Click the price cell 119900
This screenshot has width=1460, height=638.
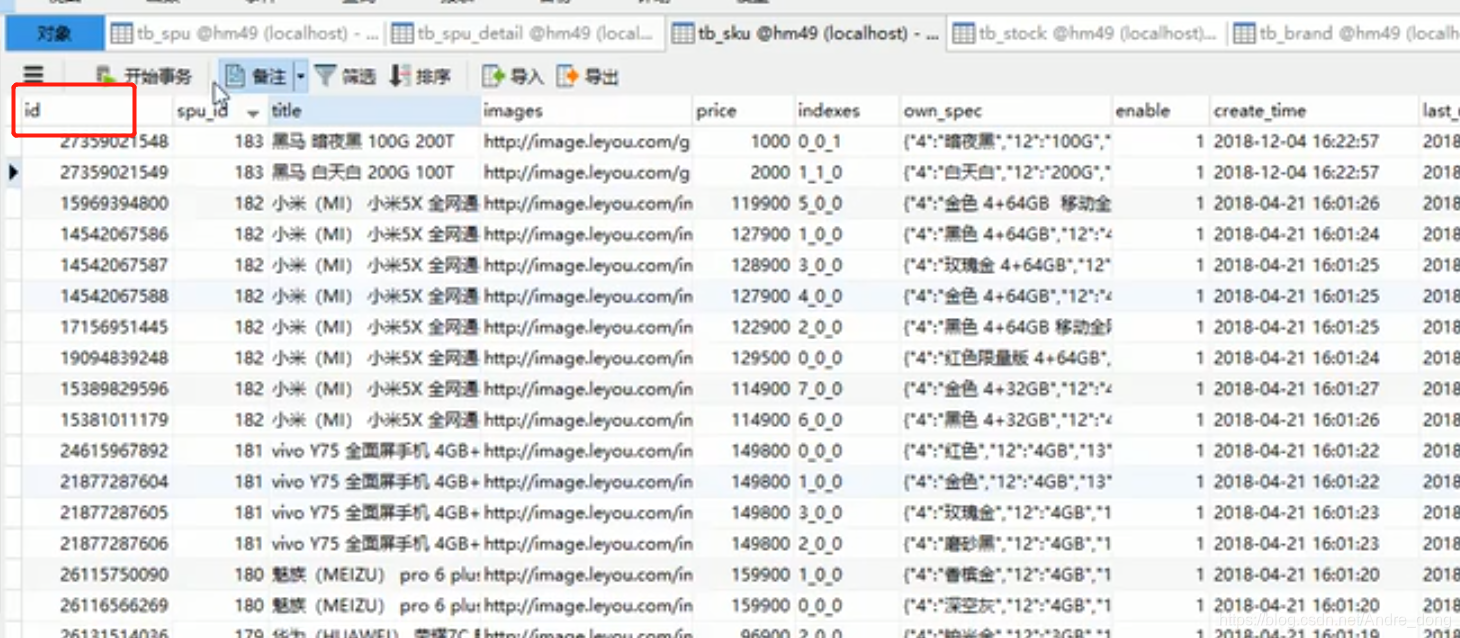click(x=743, y=203)
